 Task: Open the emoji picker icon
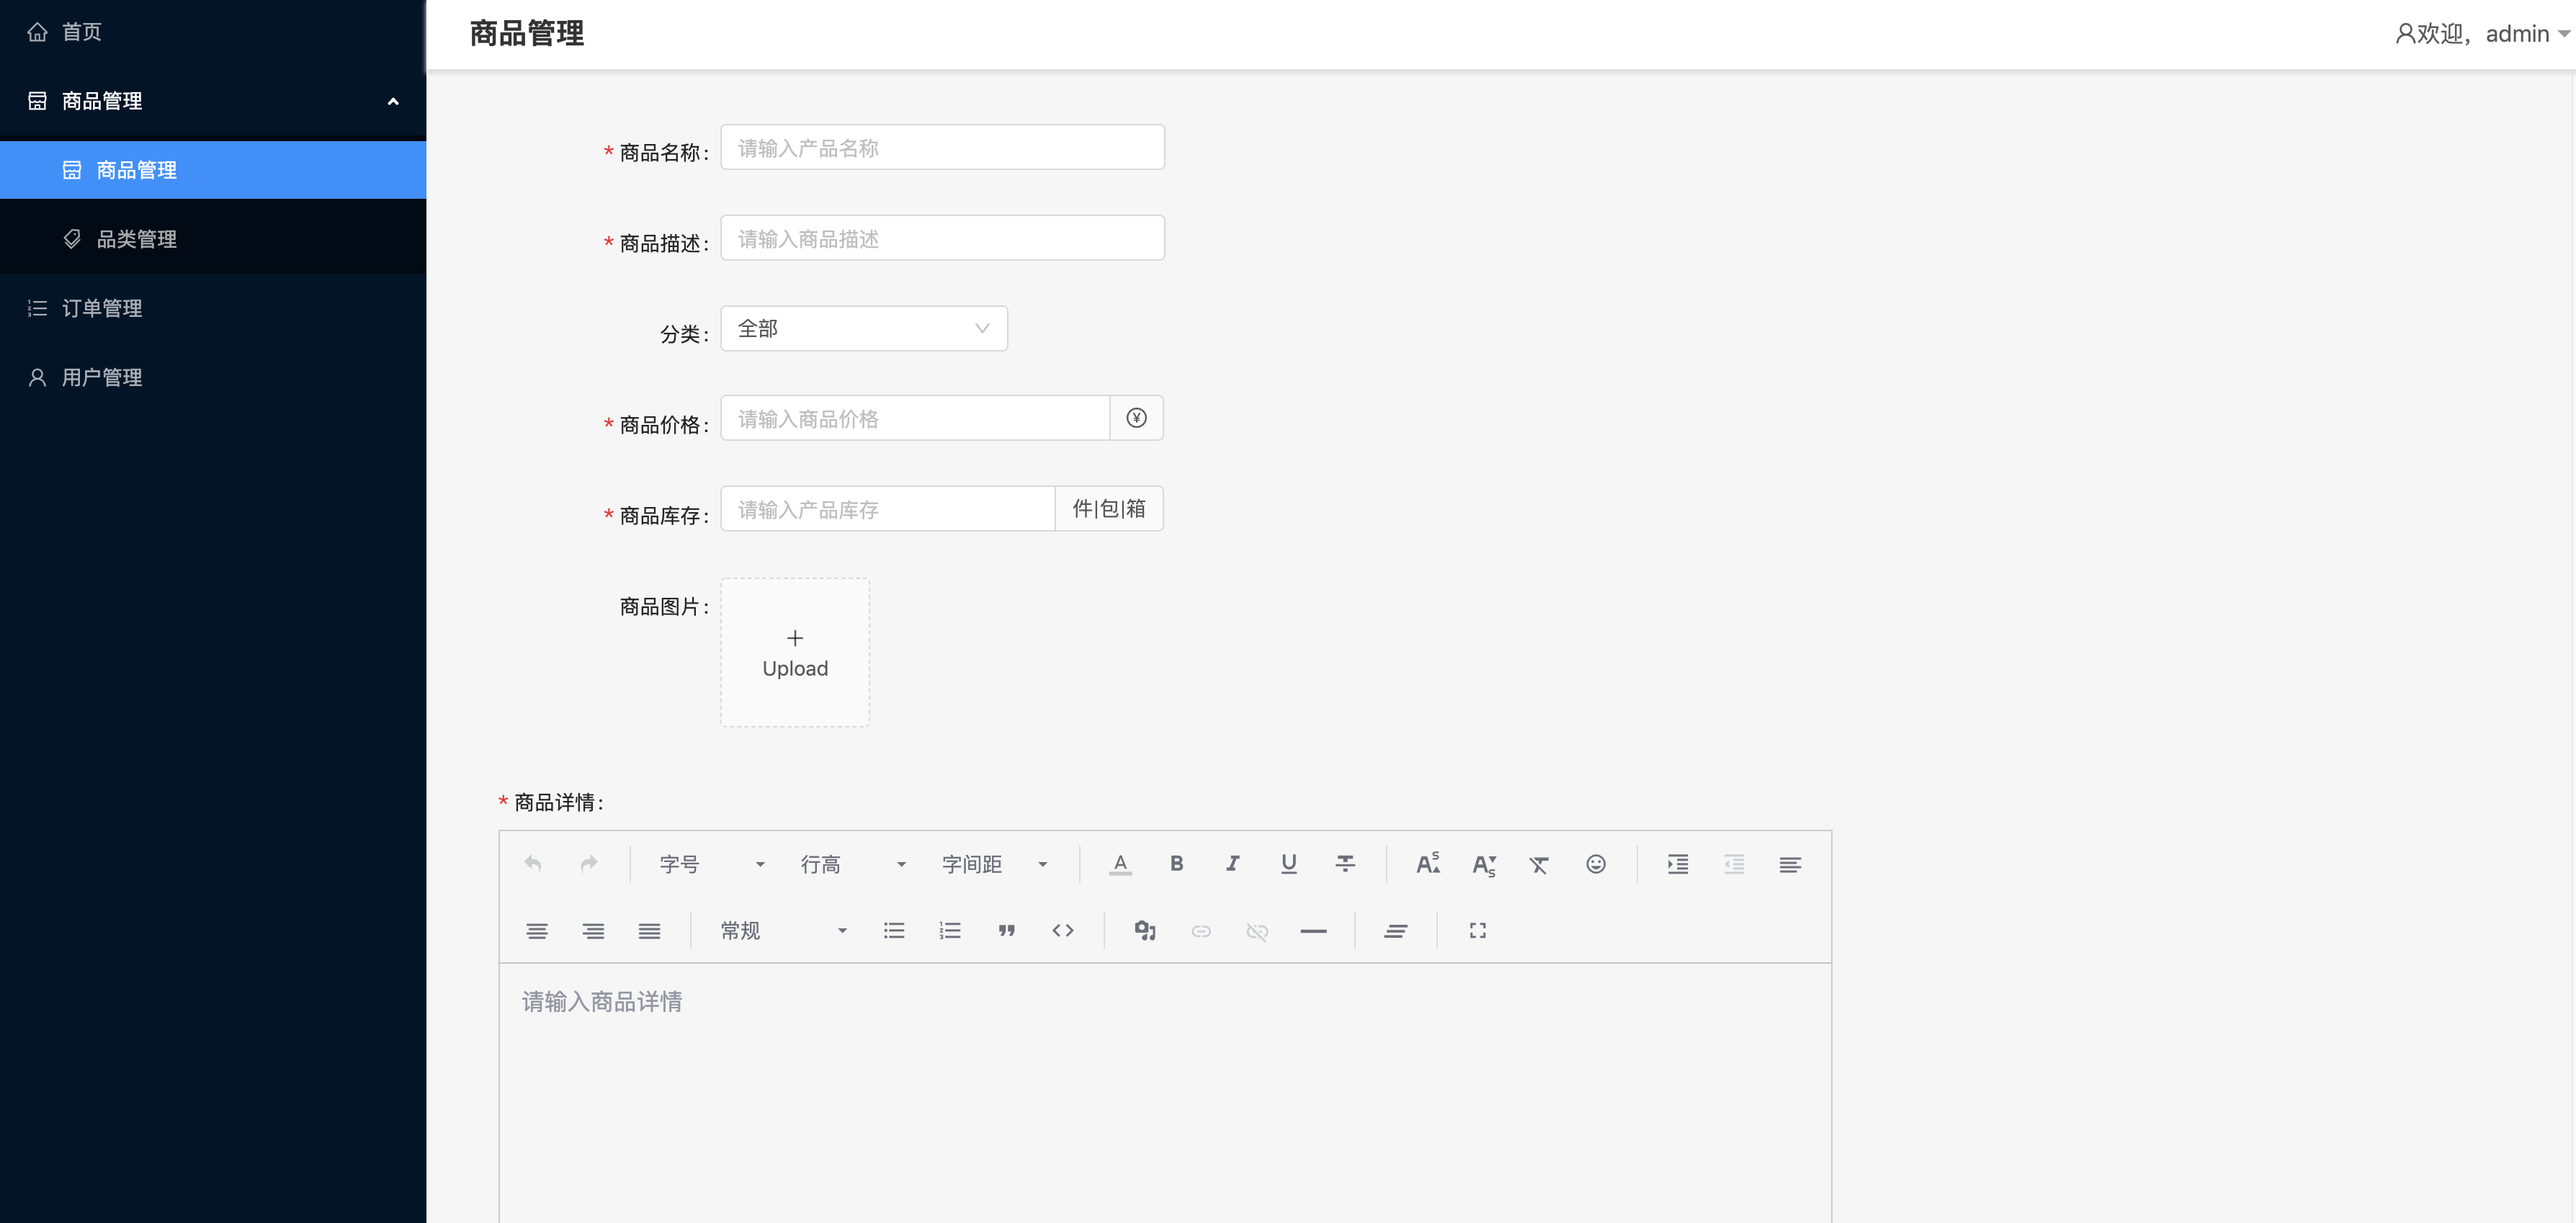1595,864
